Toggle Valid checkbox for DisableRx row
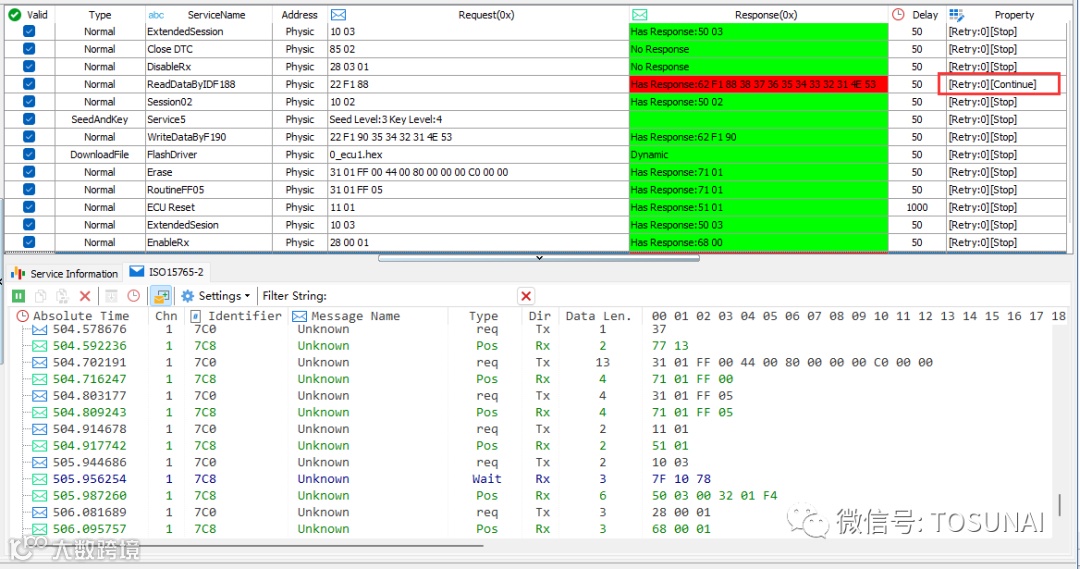 click(29, 67)
